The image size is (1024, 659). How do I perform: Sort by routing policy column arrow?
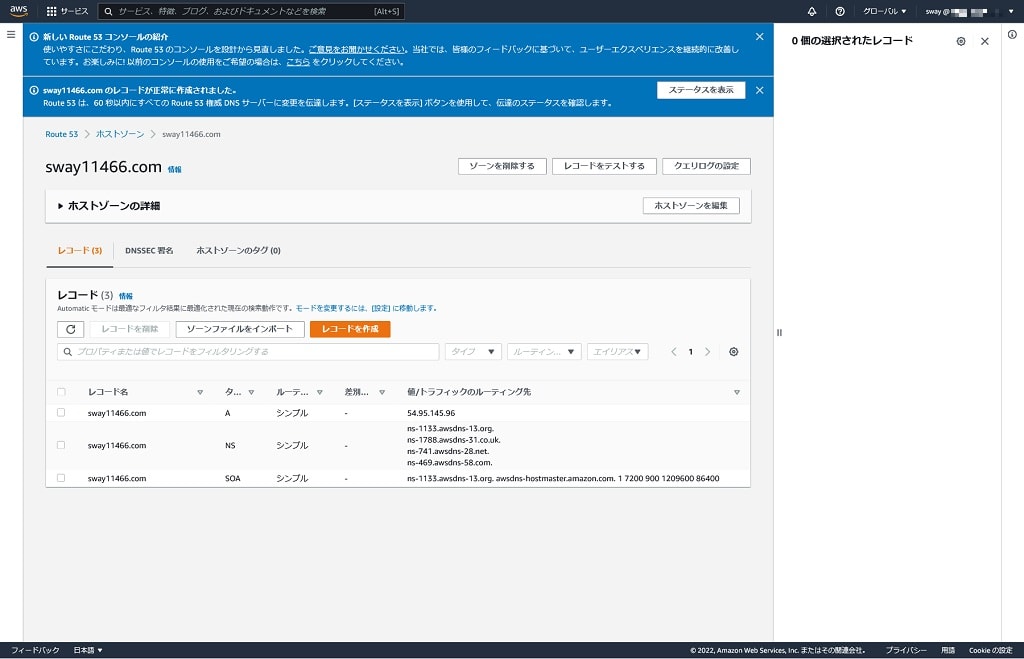pos(319,393)
